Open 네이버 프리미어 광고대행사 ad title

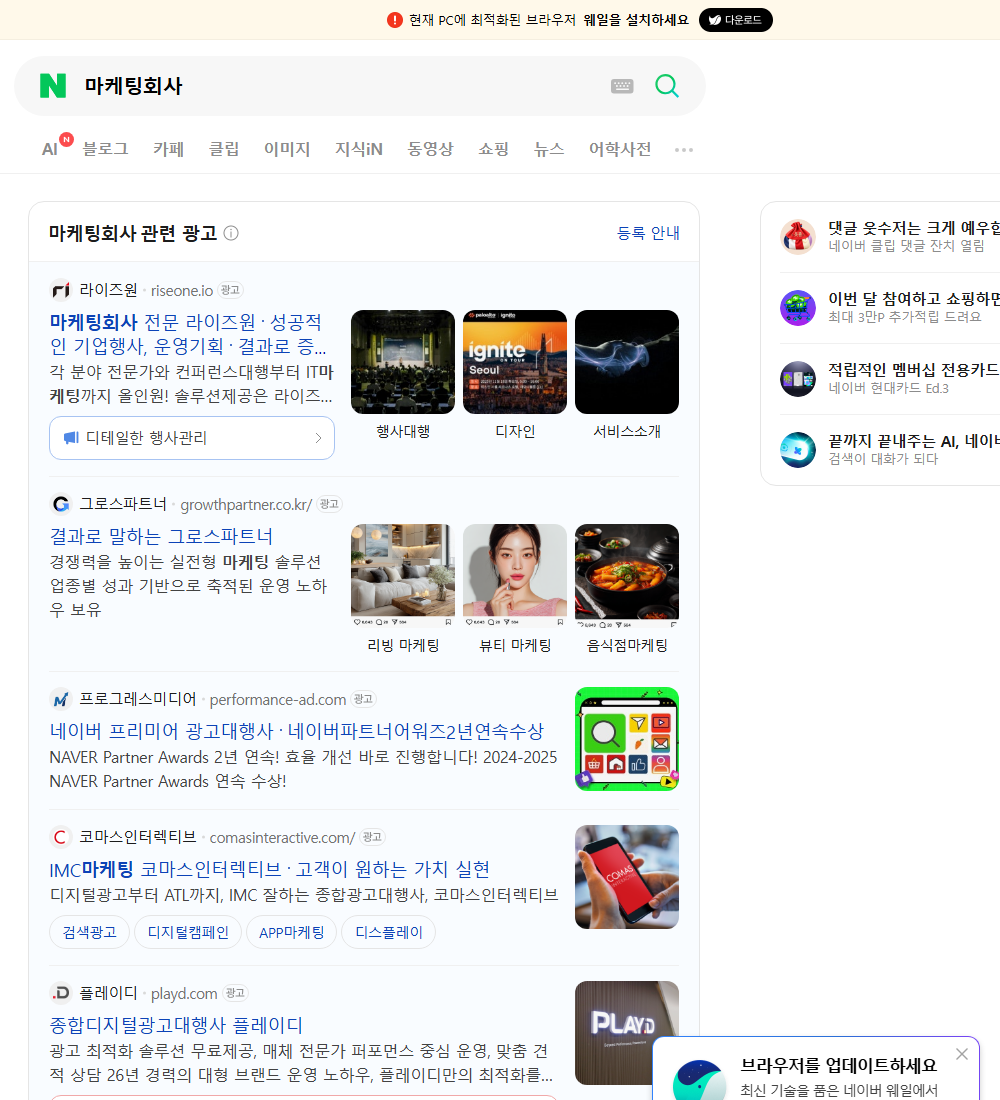pos(297,731)
